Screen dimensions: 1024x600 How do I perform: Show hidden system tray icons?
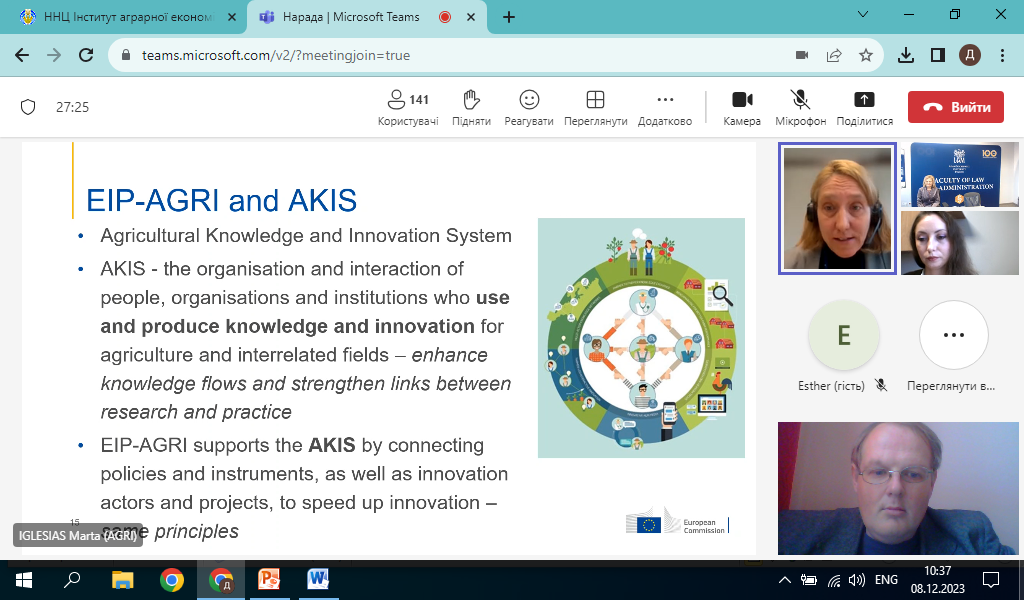coord(785,580)
